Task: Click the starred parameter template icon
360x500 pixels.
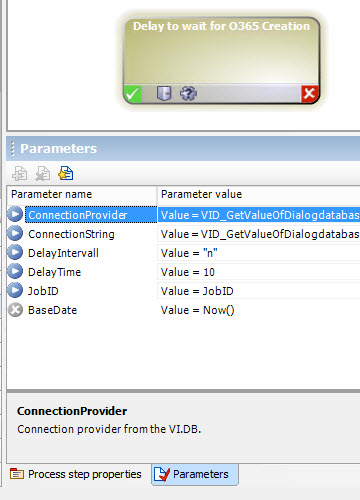Action: coord(66,173)
